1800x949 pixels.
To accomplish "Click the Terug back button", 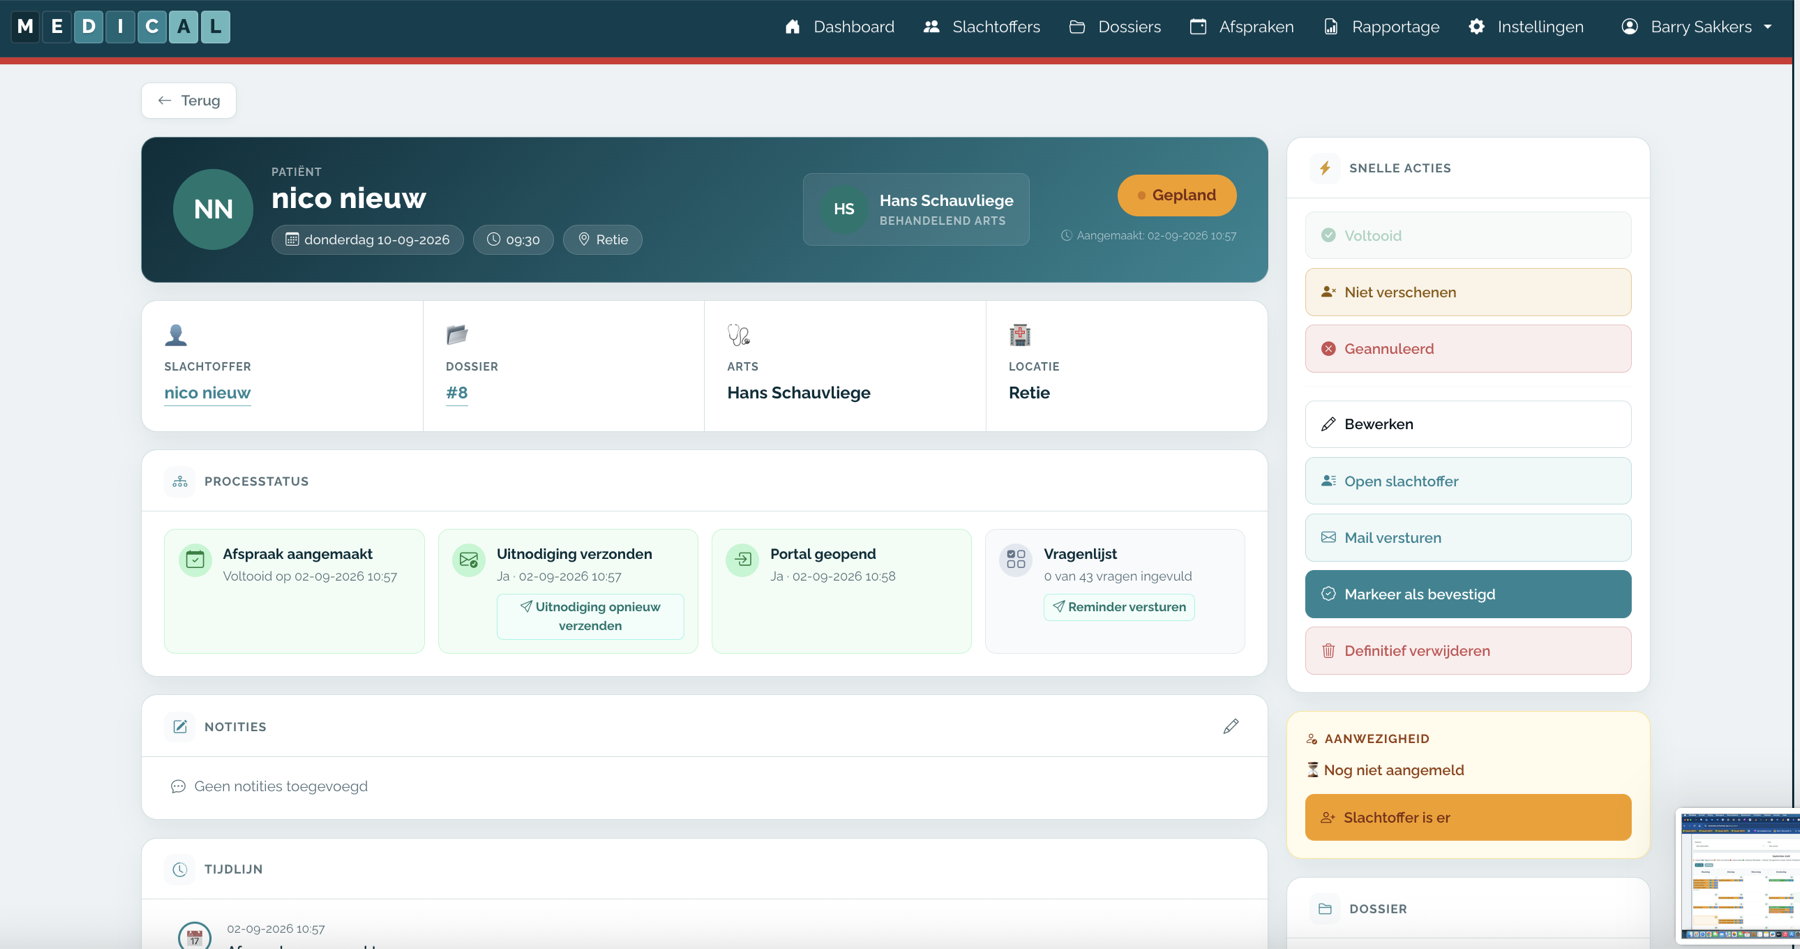I will coord(189,100).
